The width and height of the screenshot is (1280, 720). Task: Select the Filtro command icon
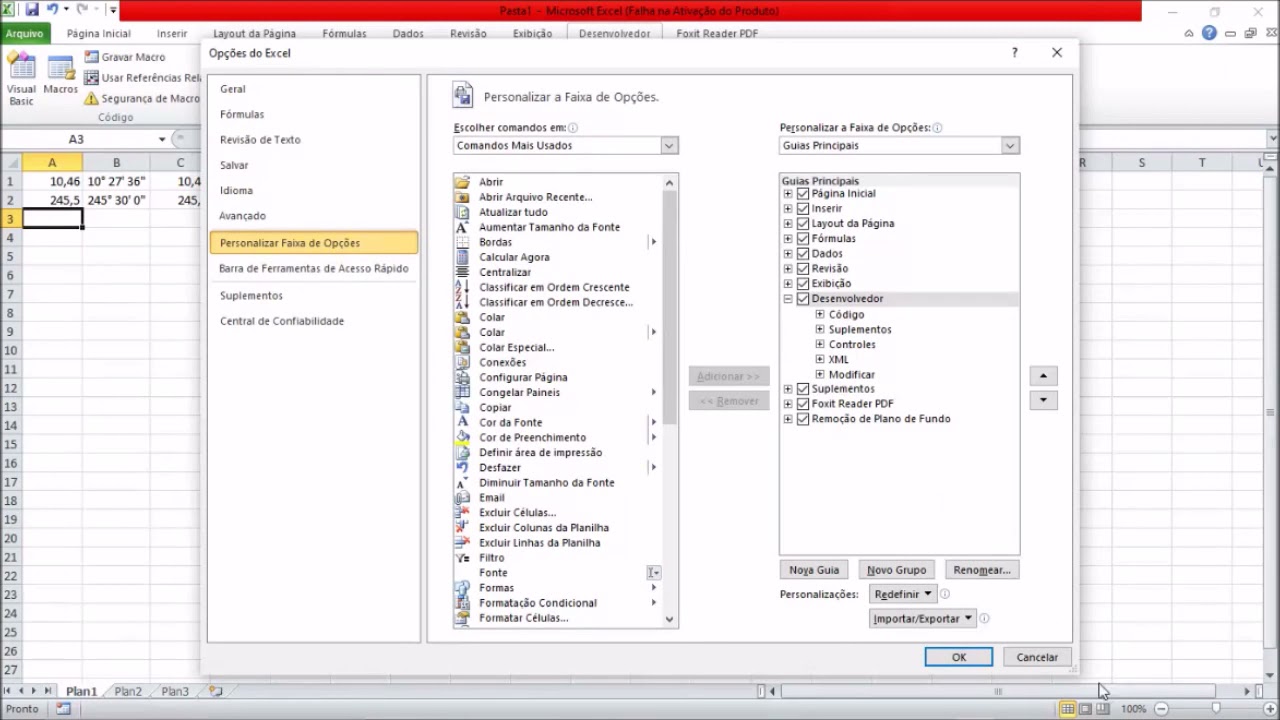point(462,557)
